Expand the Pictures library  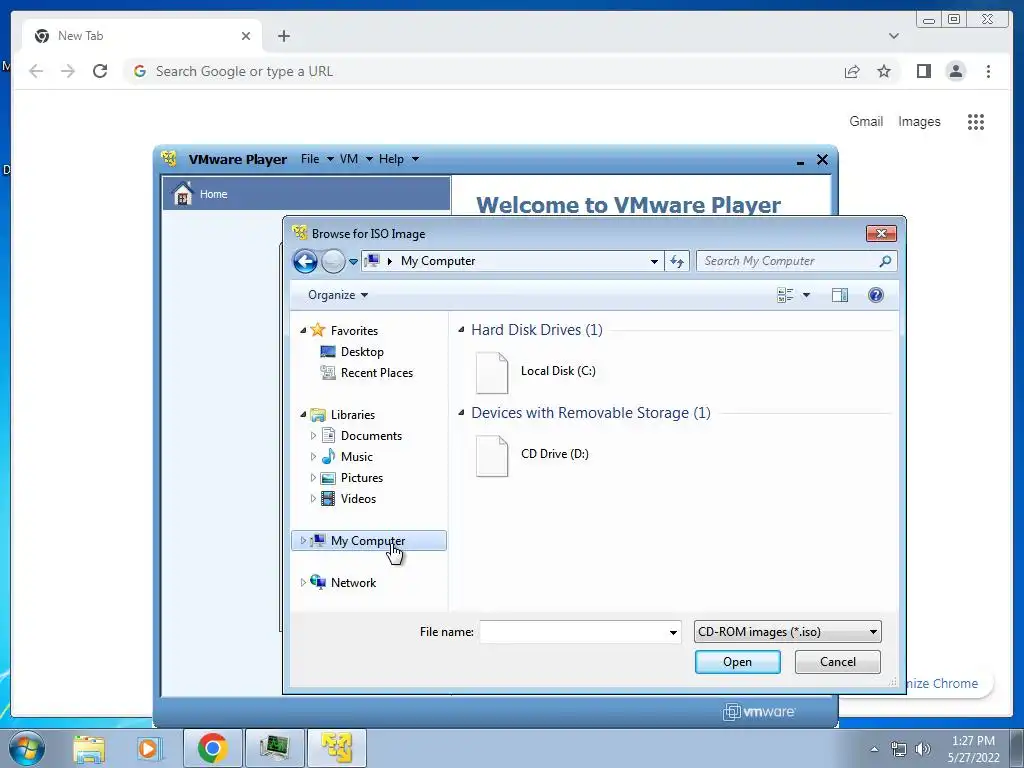[x=313, y=477]
